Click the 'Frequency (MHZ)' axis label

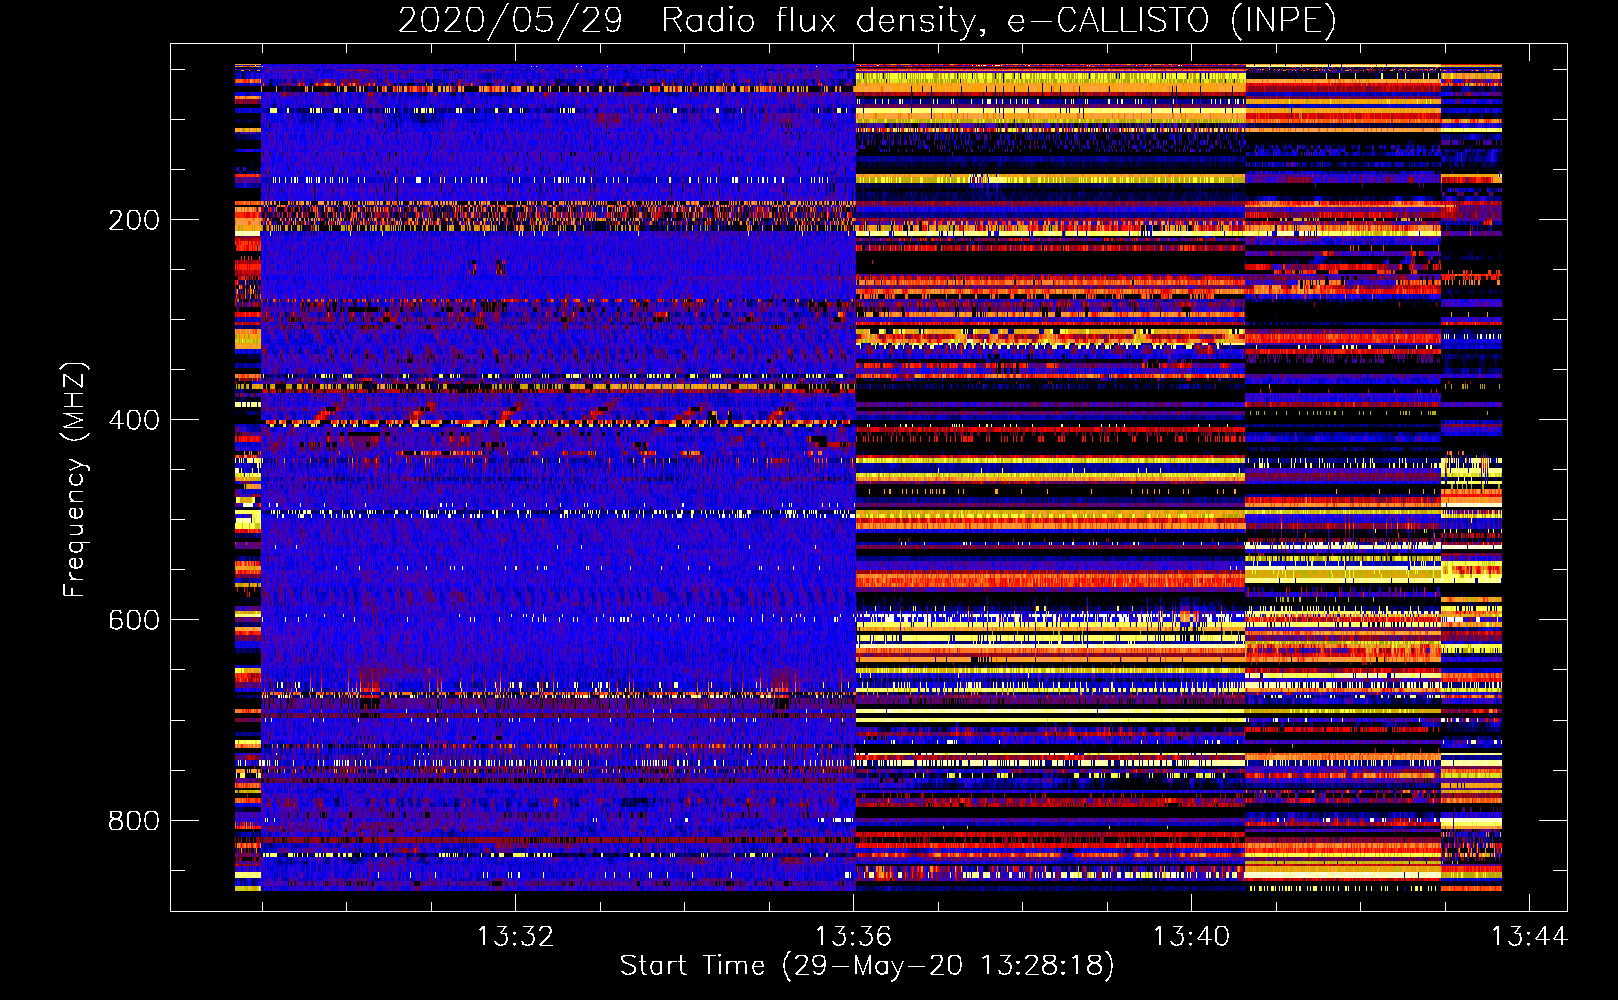pyautogui.click(x=75, y=480)
